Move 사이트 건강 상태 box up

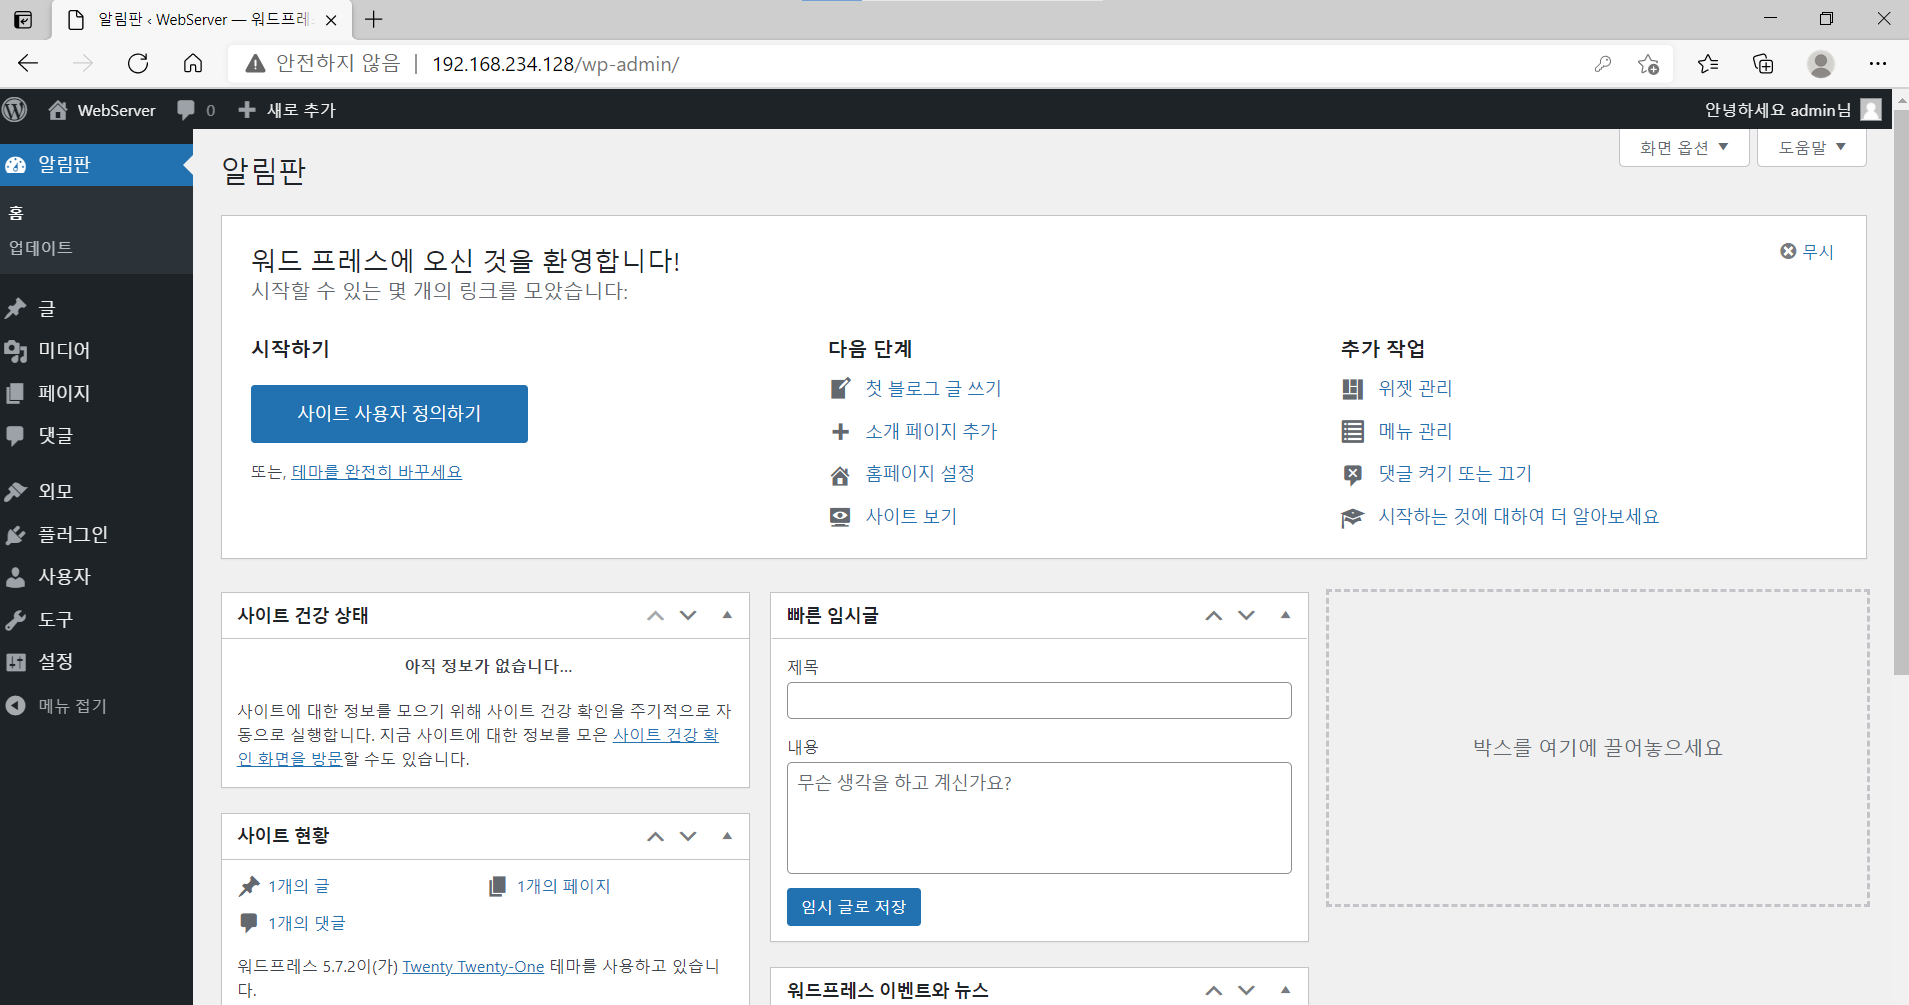click(x=656, y=615)
